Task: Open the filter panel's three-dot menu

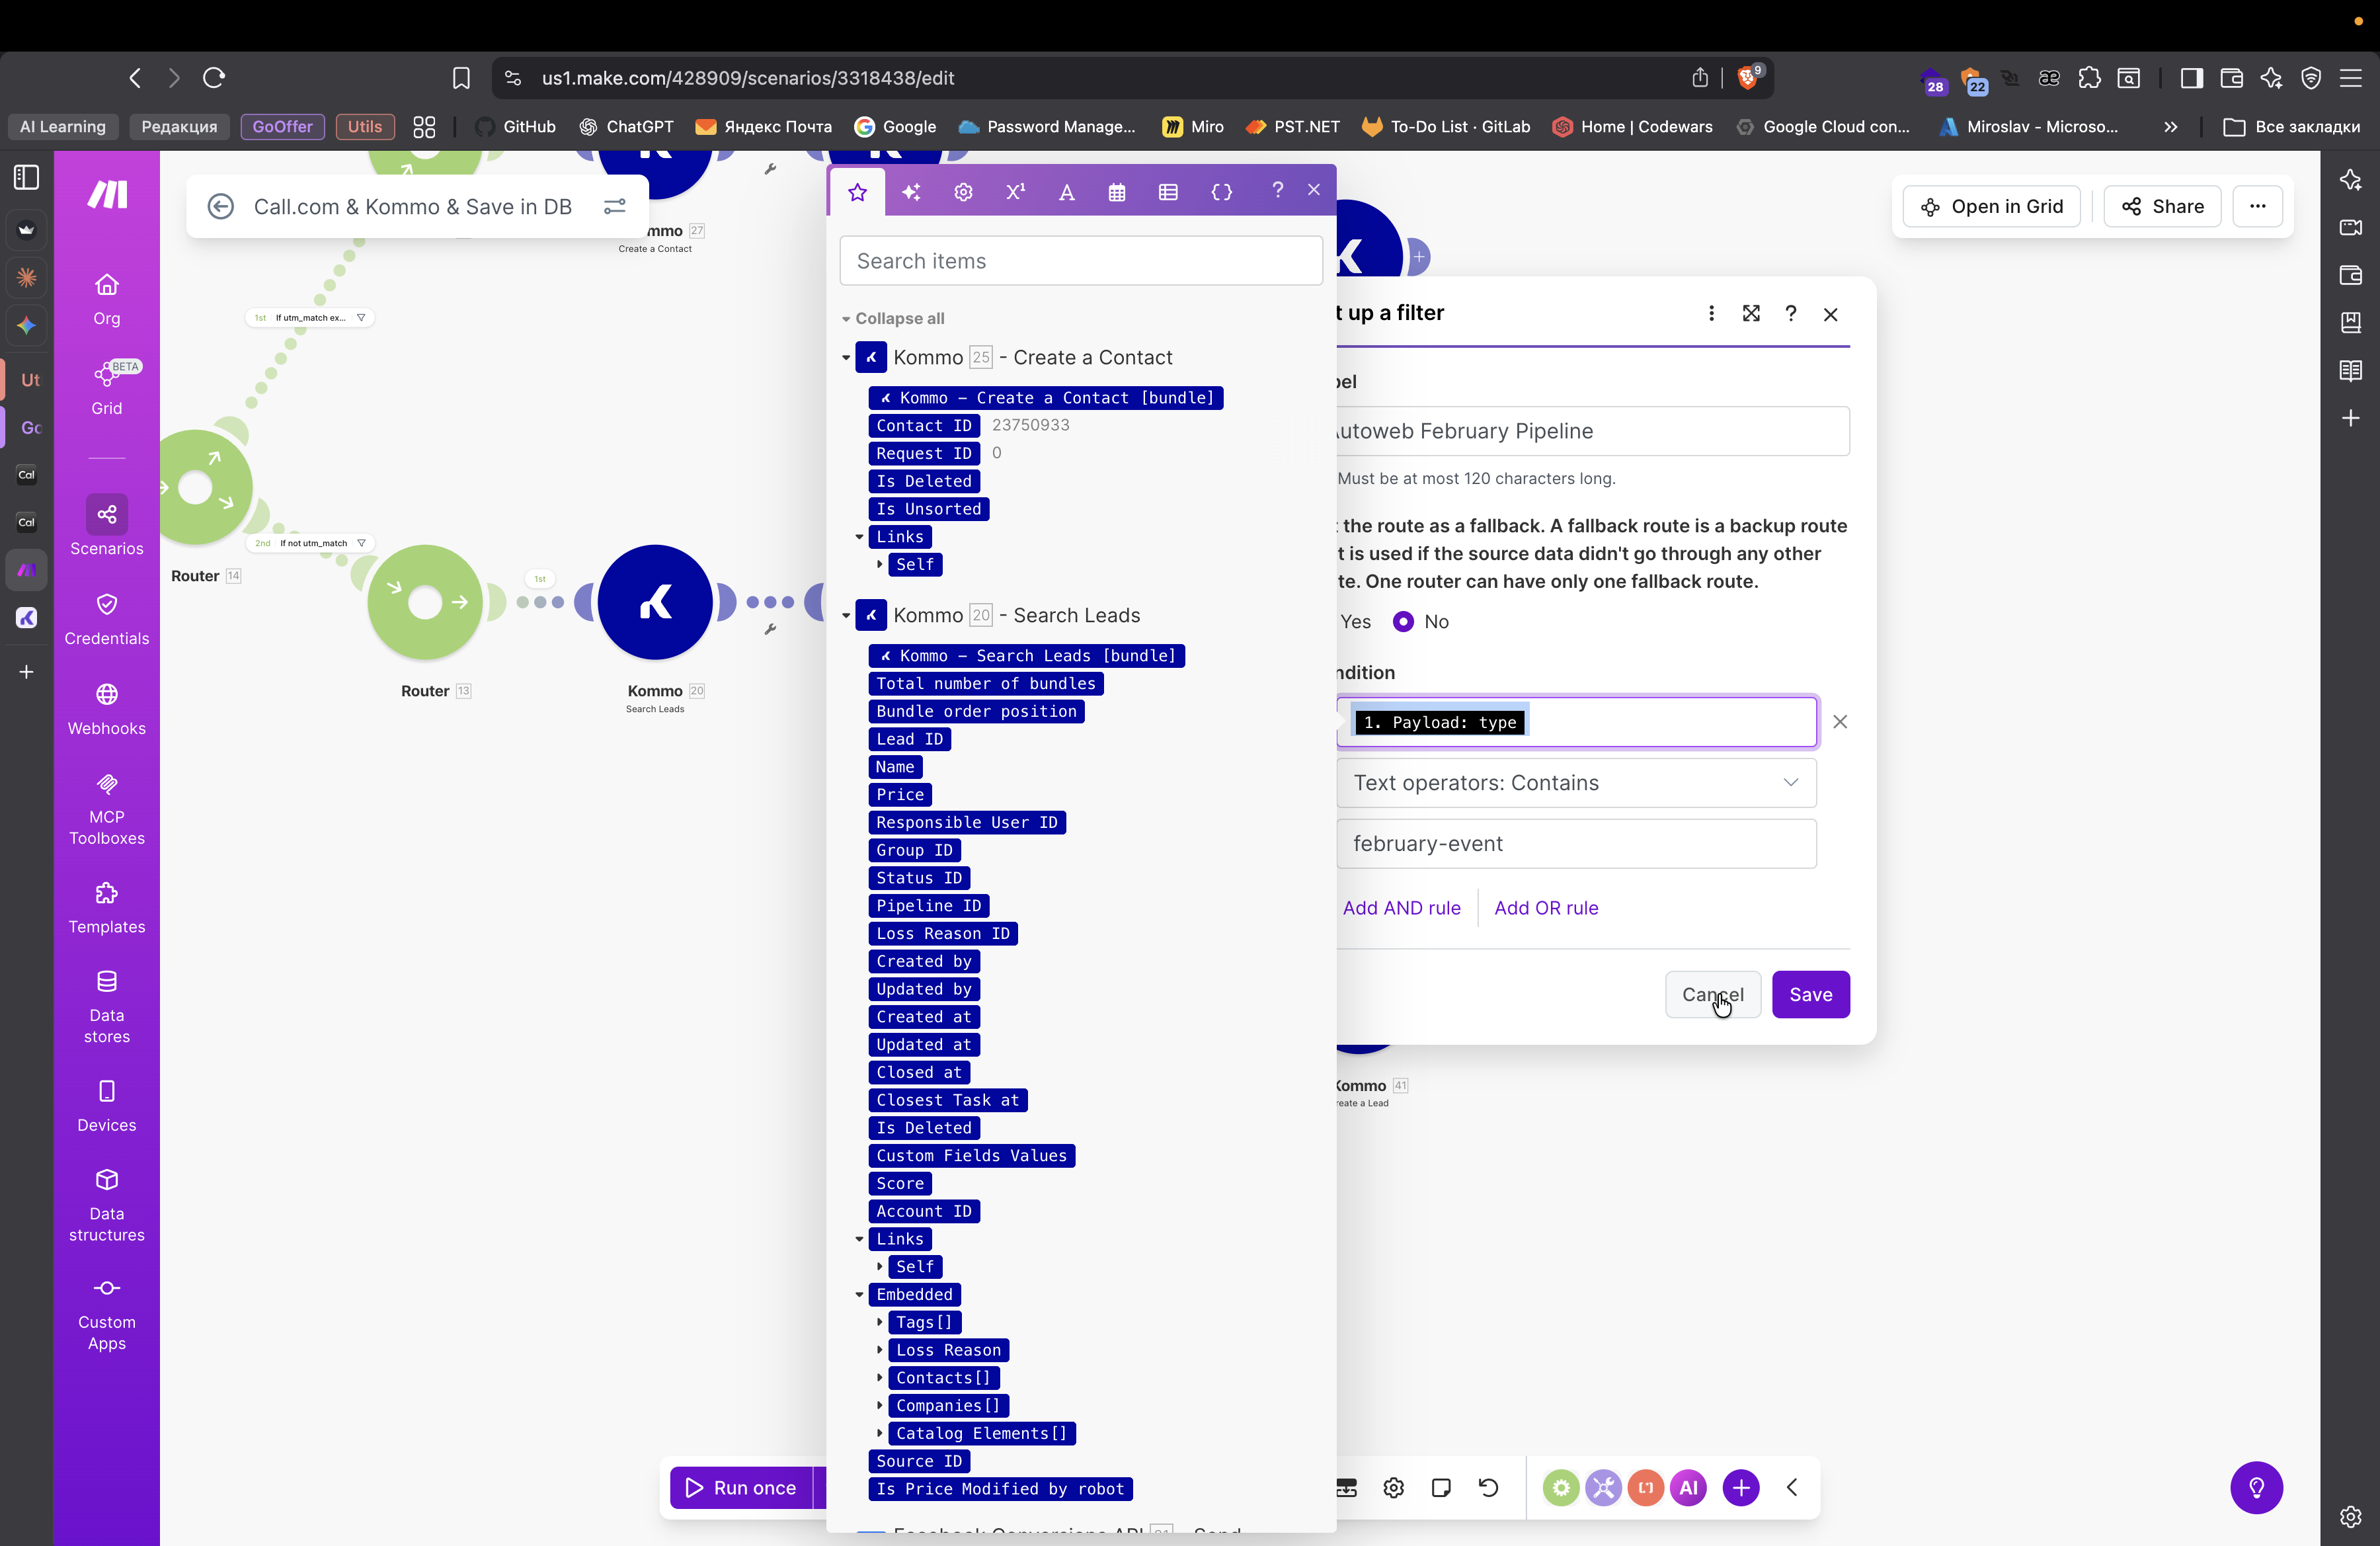Action: 1711,313
